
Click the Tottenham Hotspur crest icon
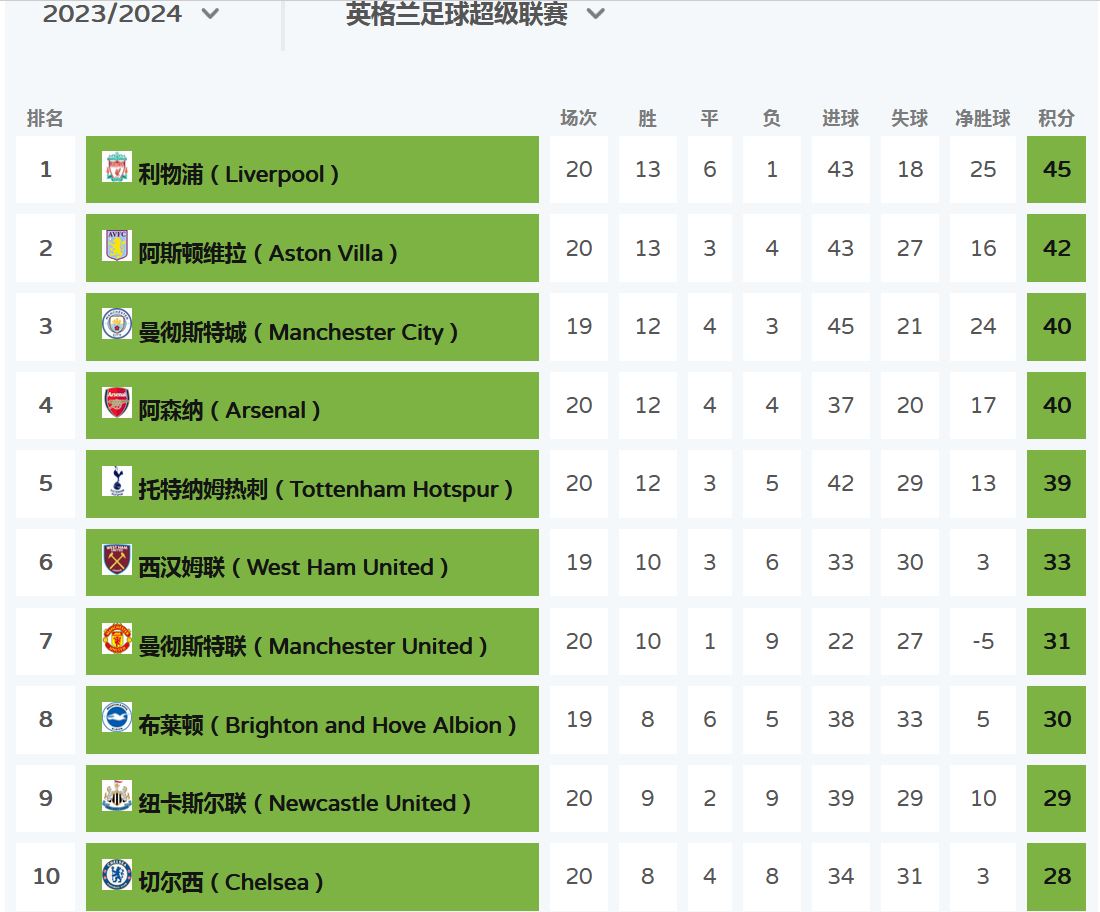(117, 481)
